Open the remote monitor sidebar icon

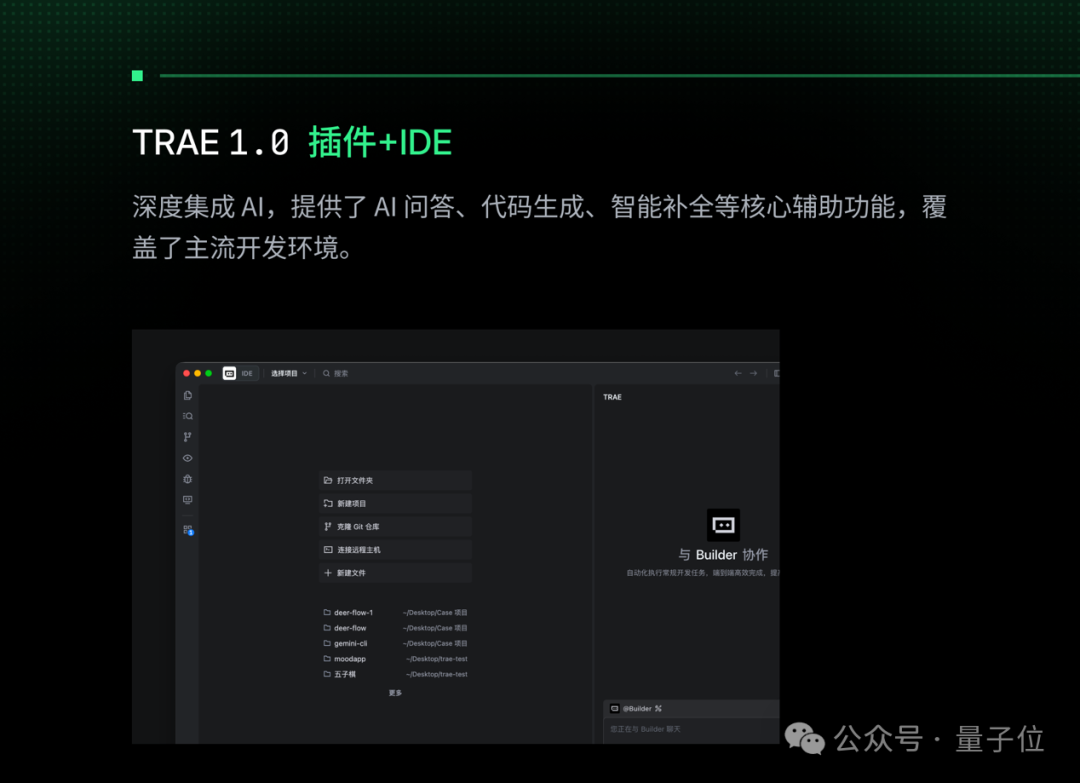tap(187, 500)
